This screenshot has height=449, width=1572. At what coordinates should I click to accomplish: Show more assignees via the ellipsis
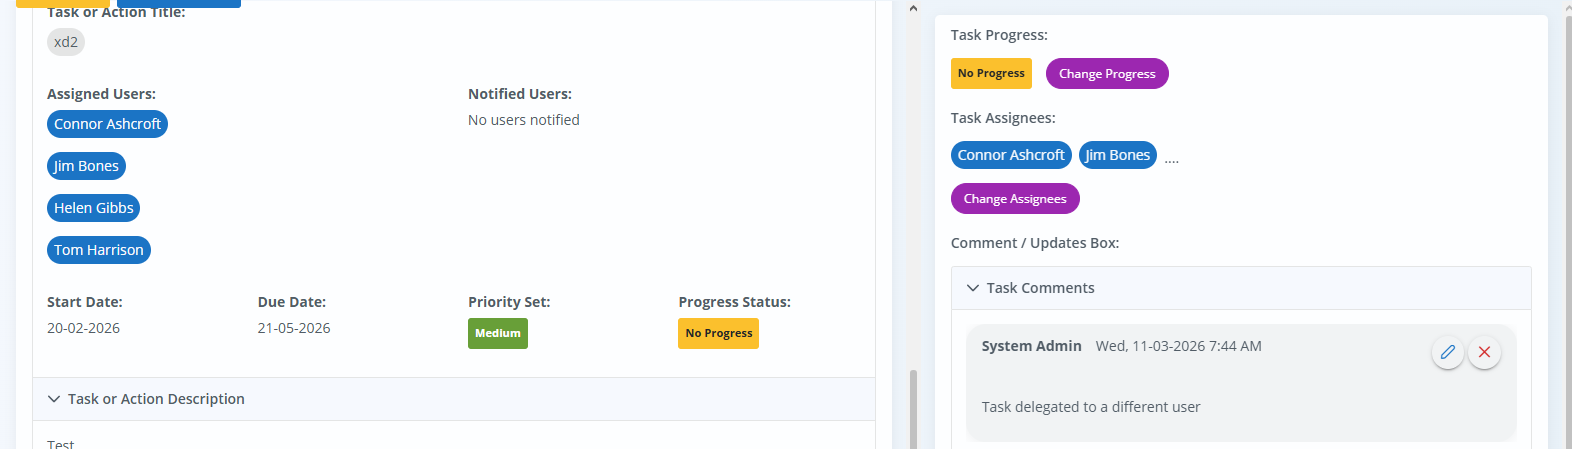click(1172, 160)
